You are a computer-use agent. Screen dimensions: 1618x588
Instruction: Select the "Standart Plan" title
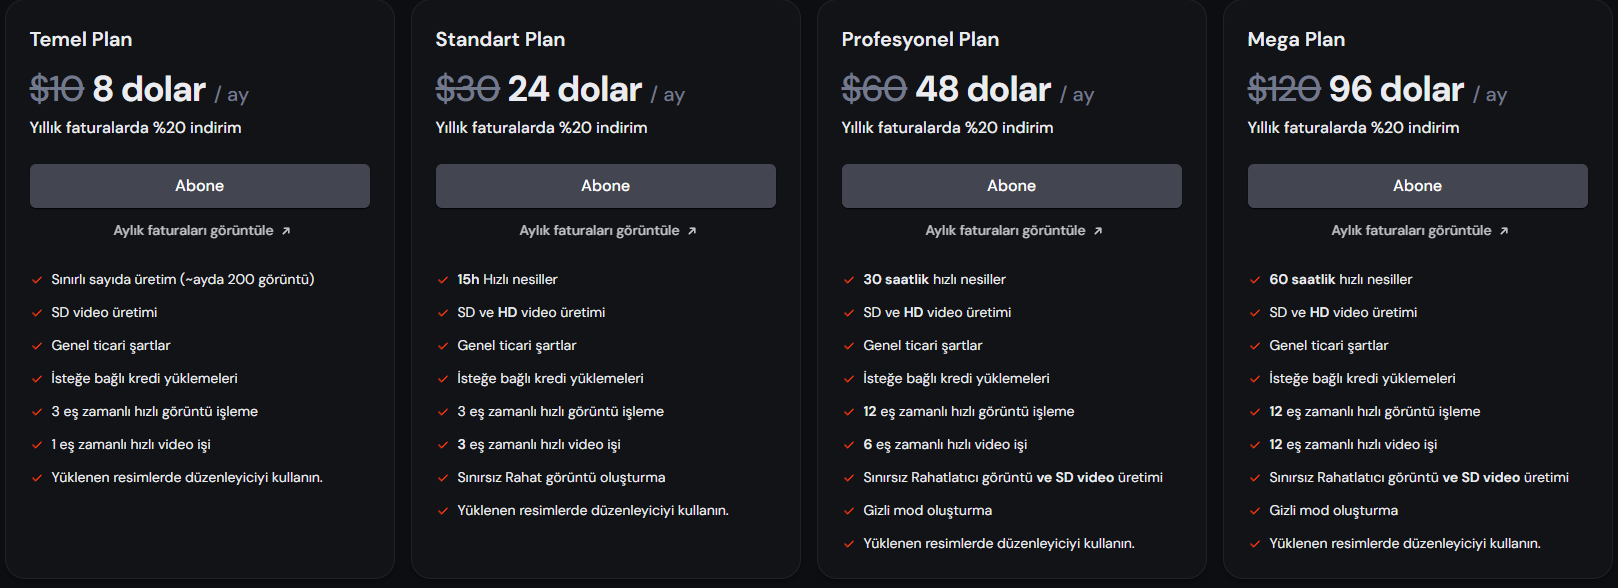(500, 40)
